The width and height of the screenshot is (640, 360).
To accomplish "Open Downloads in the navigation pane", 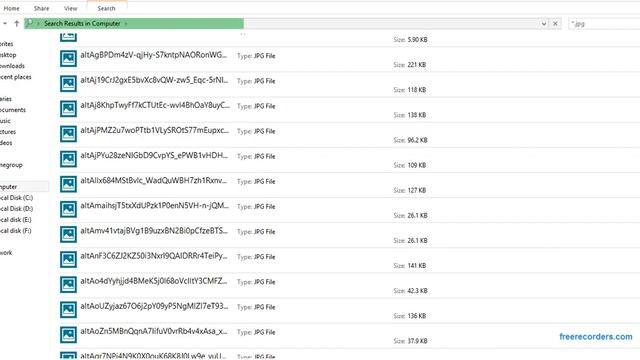I will click(x=12, y=66).
